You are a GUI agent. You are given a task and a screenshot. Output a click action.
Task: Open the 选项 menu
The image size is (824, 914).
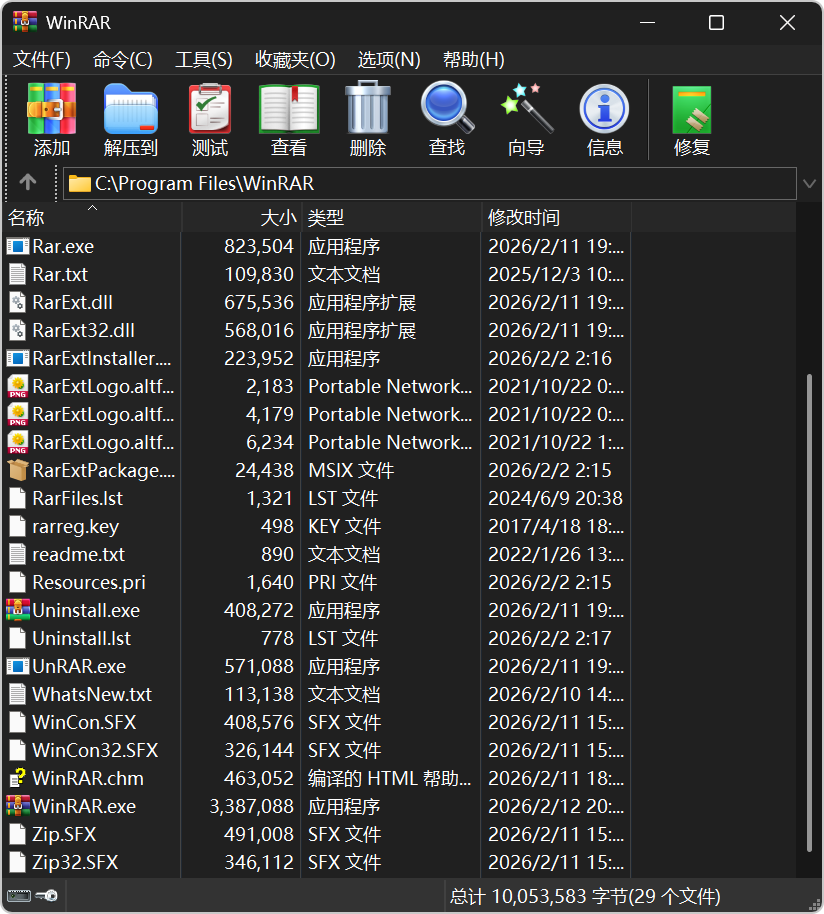tap(388, 59)
